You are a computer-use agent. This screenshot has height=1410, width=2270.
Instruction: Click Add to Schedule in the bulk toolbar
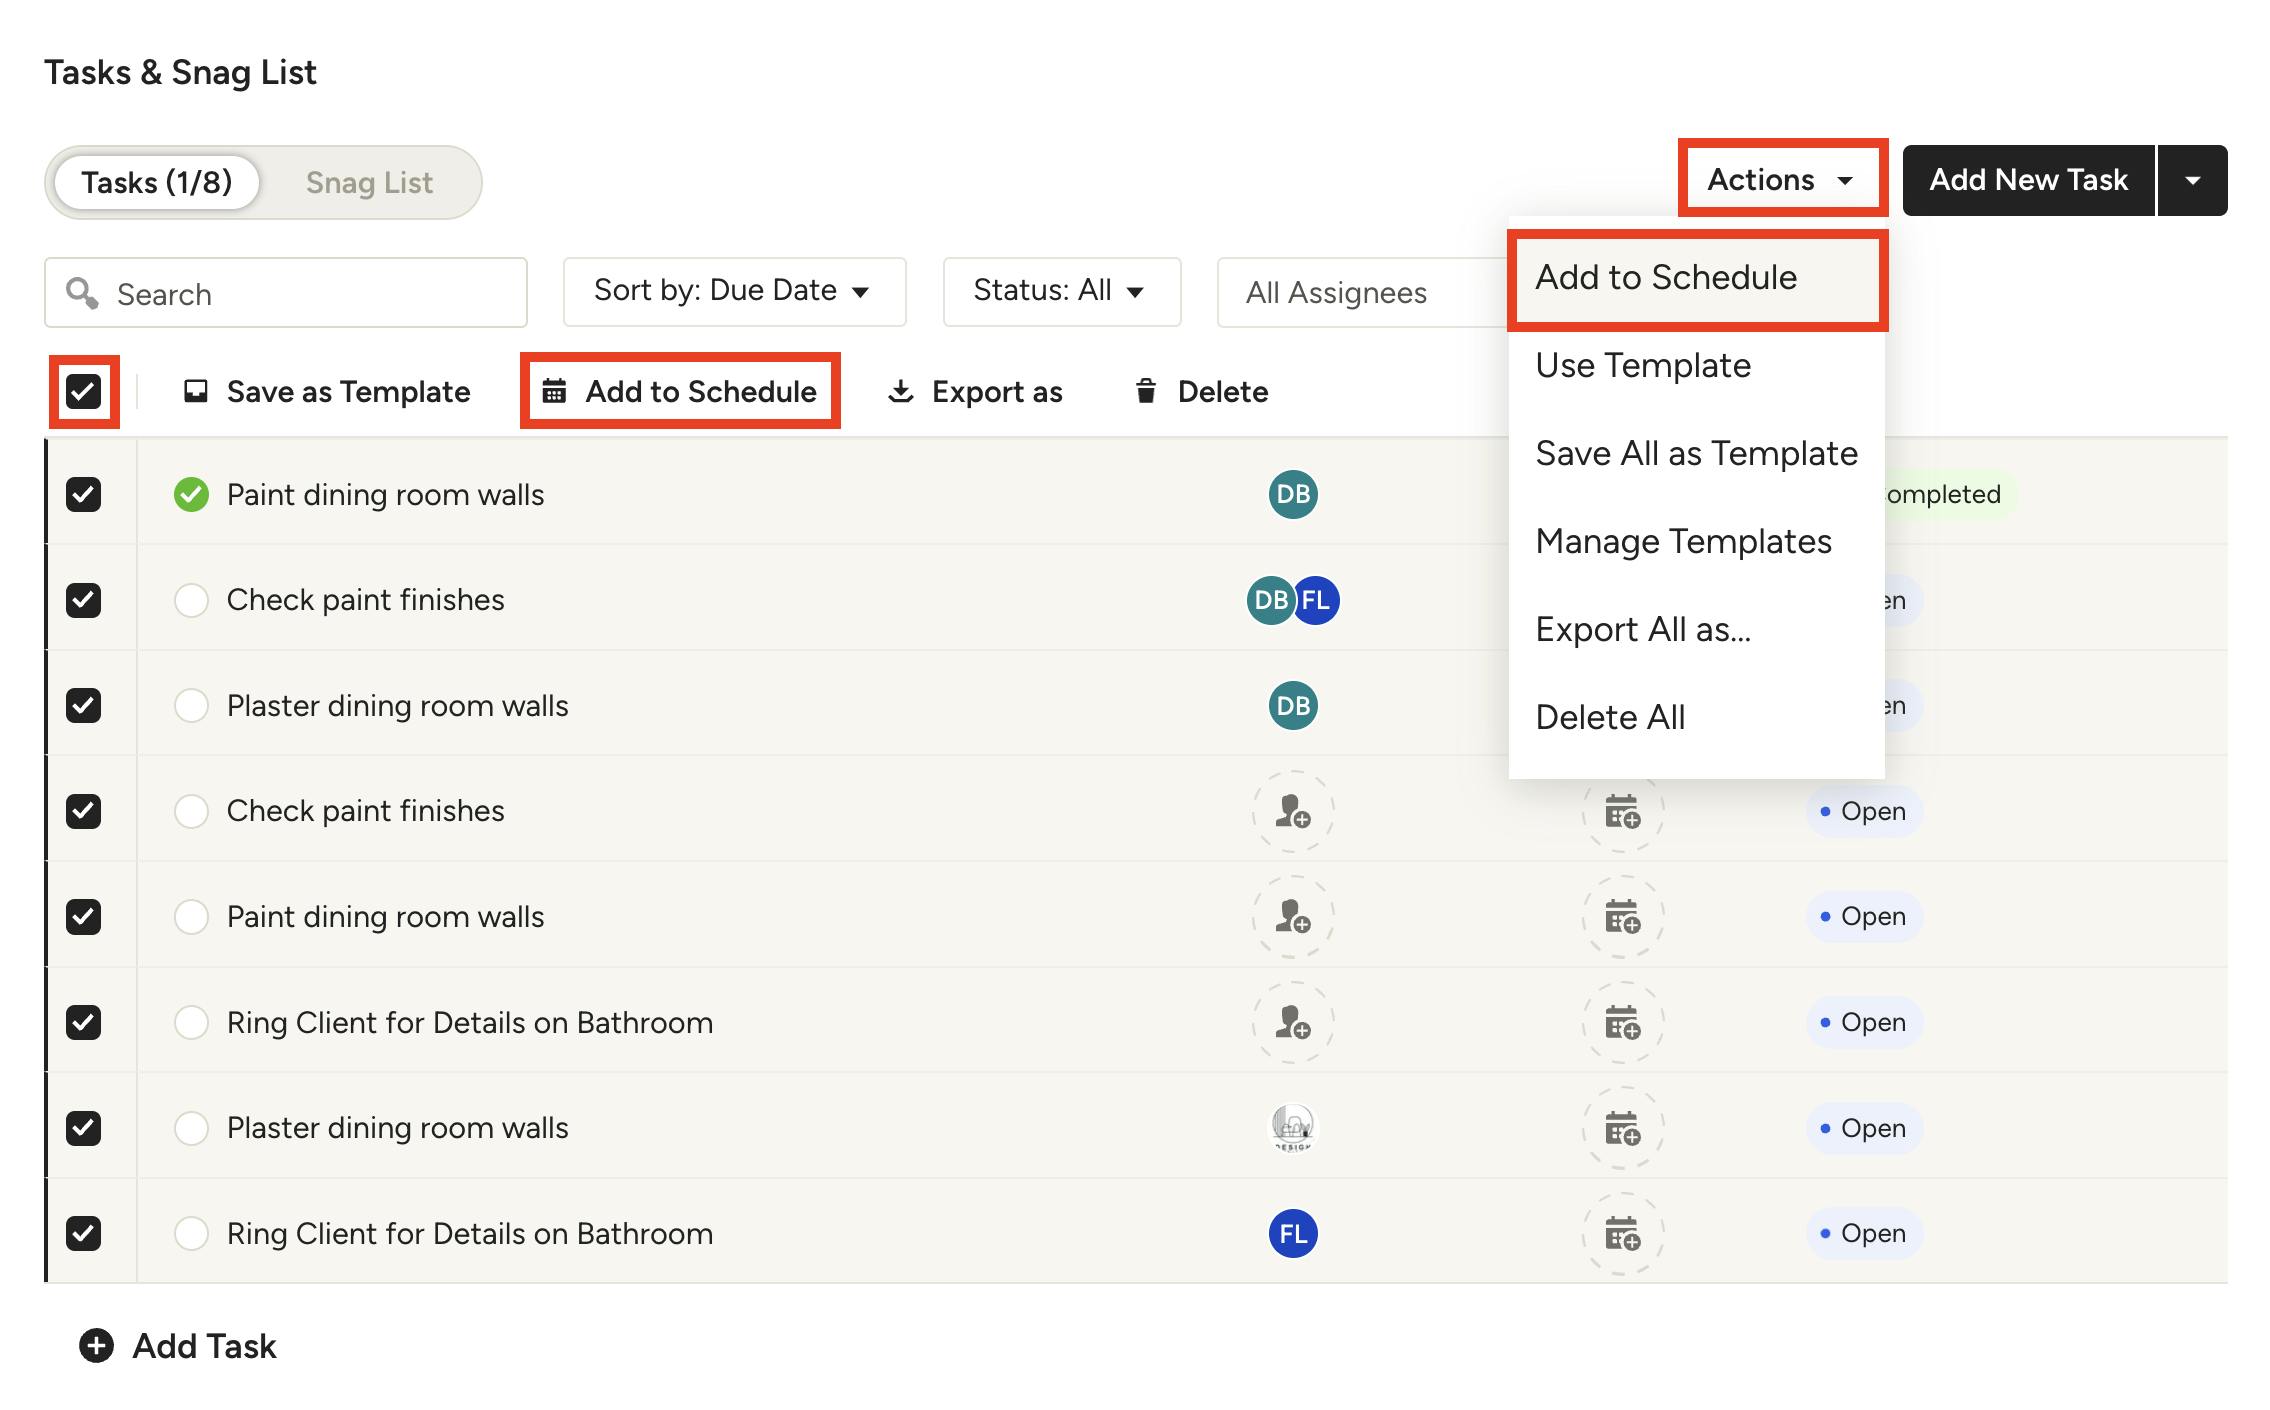pos(681,391)
